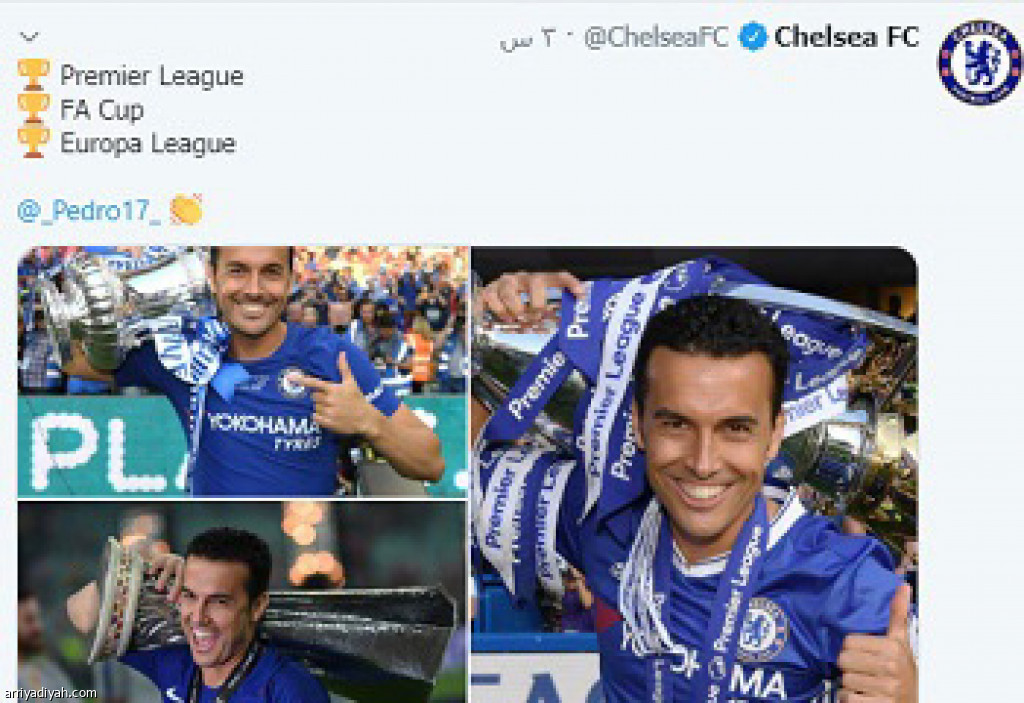1024x703 pixels.
Task: Click the Yokohama Tyres shirt sponsor logo
Action: pos(265,428)
